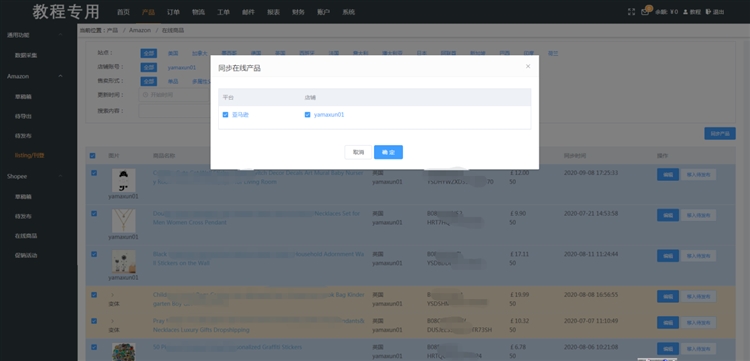Click 编辑 for the 2020-09-08 17:25:33 row
The image size is (750, 361).
click(x=668, y=175)
